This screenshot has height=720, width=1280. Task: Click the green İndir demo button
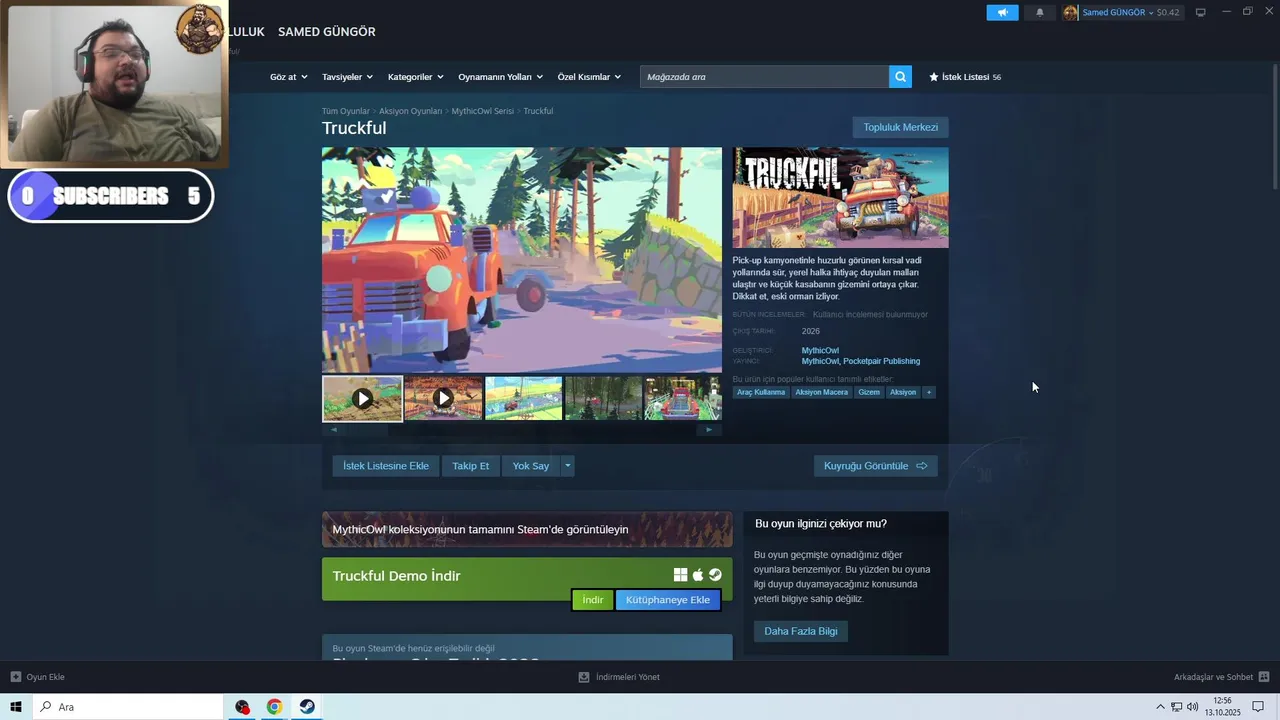593,600
